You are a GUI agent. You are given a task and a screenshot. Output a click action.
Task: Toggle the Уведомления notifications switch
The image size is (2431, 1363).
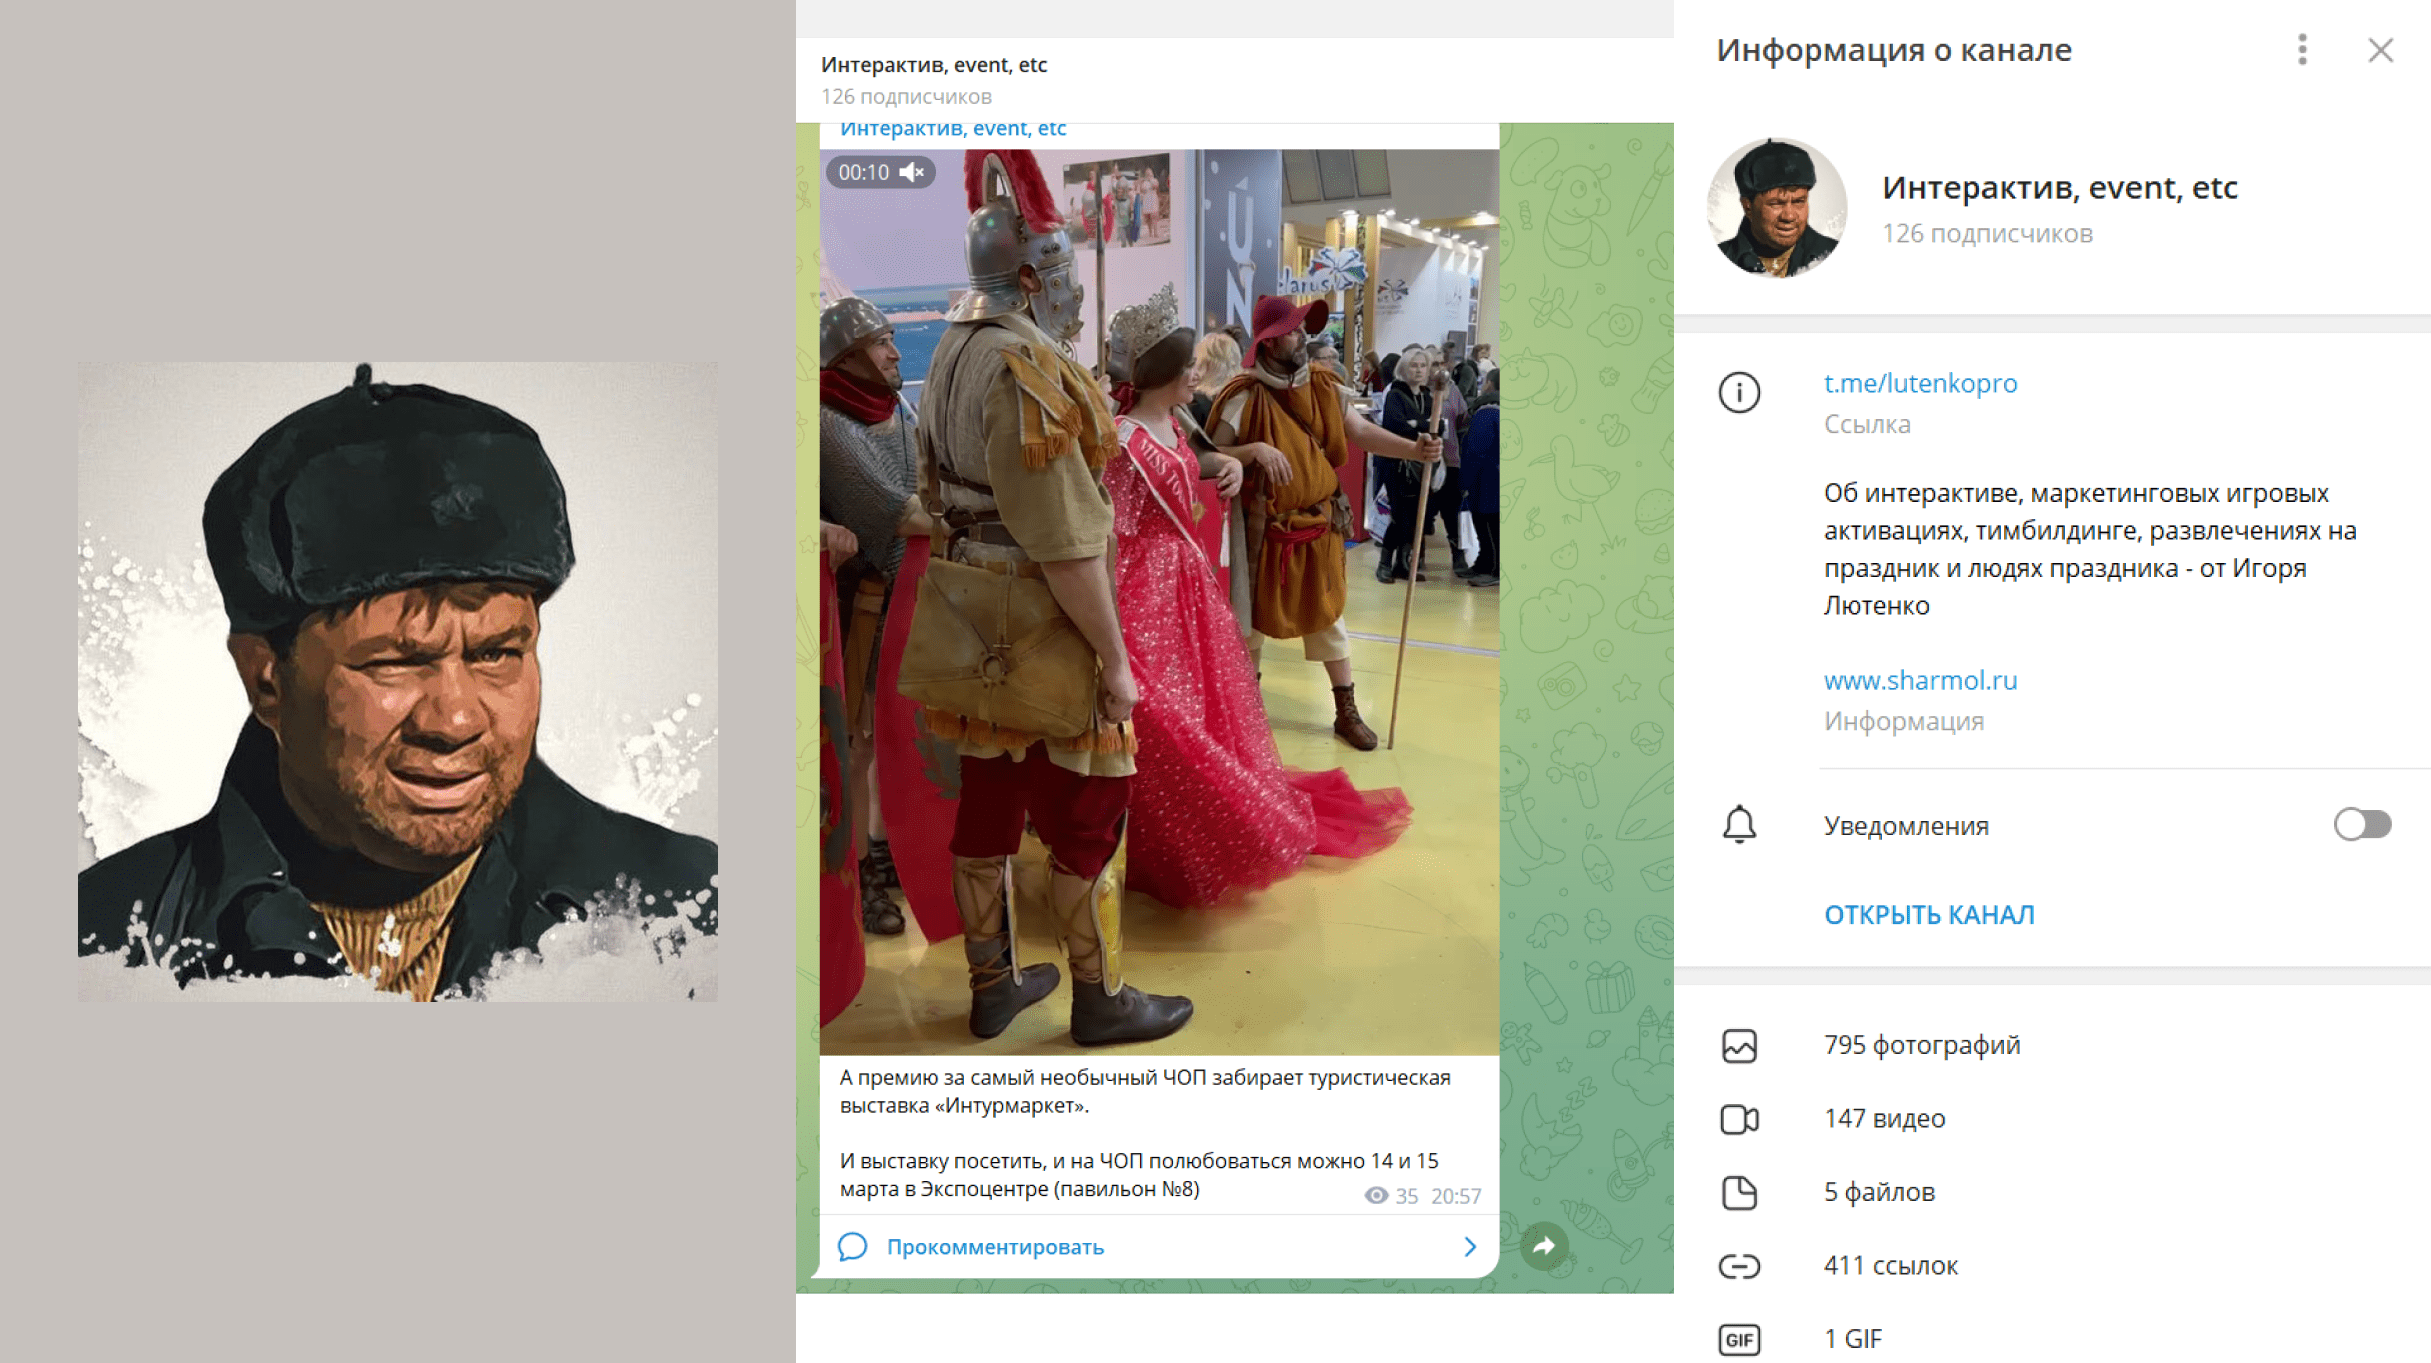(2362, 825)
